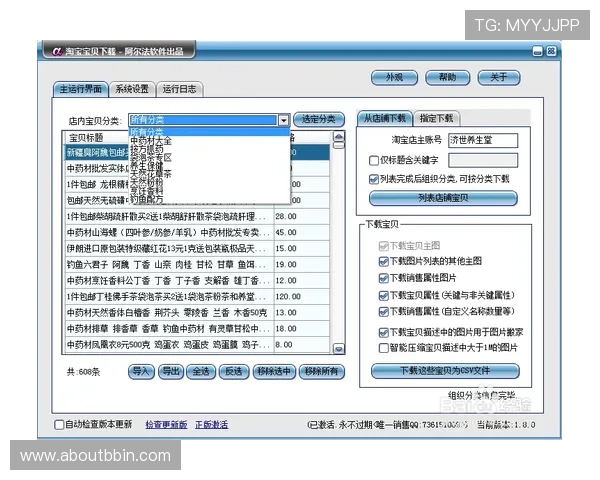Select the 指定下载 tab
Viewport: 600px width, 480px height.
click(436, 118)
